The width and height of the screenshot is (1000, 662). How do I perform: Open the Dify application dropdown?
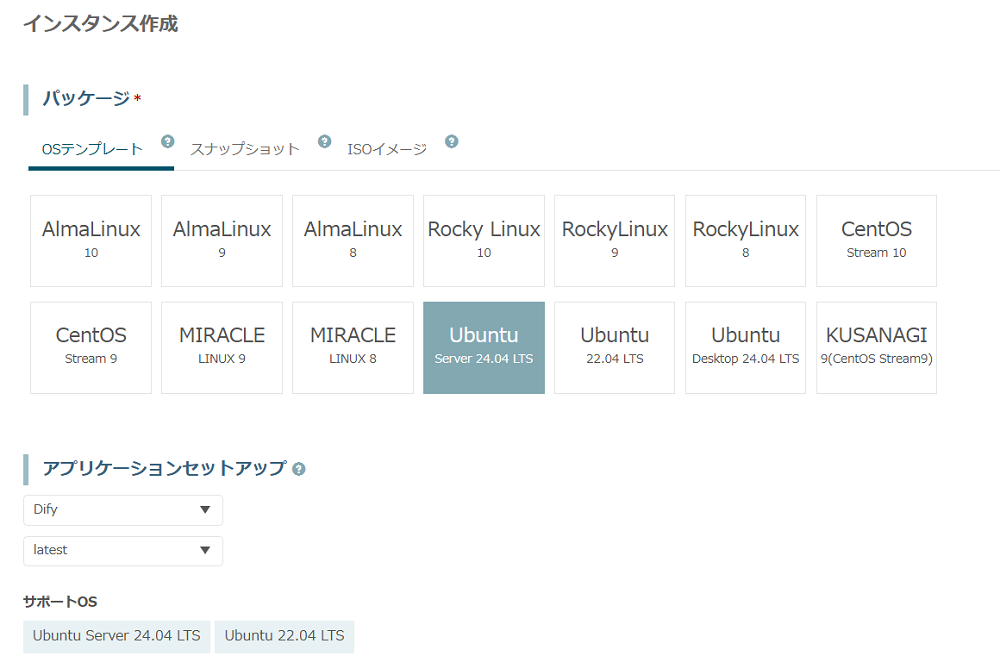[x=123, y=510]
